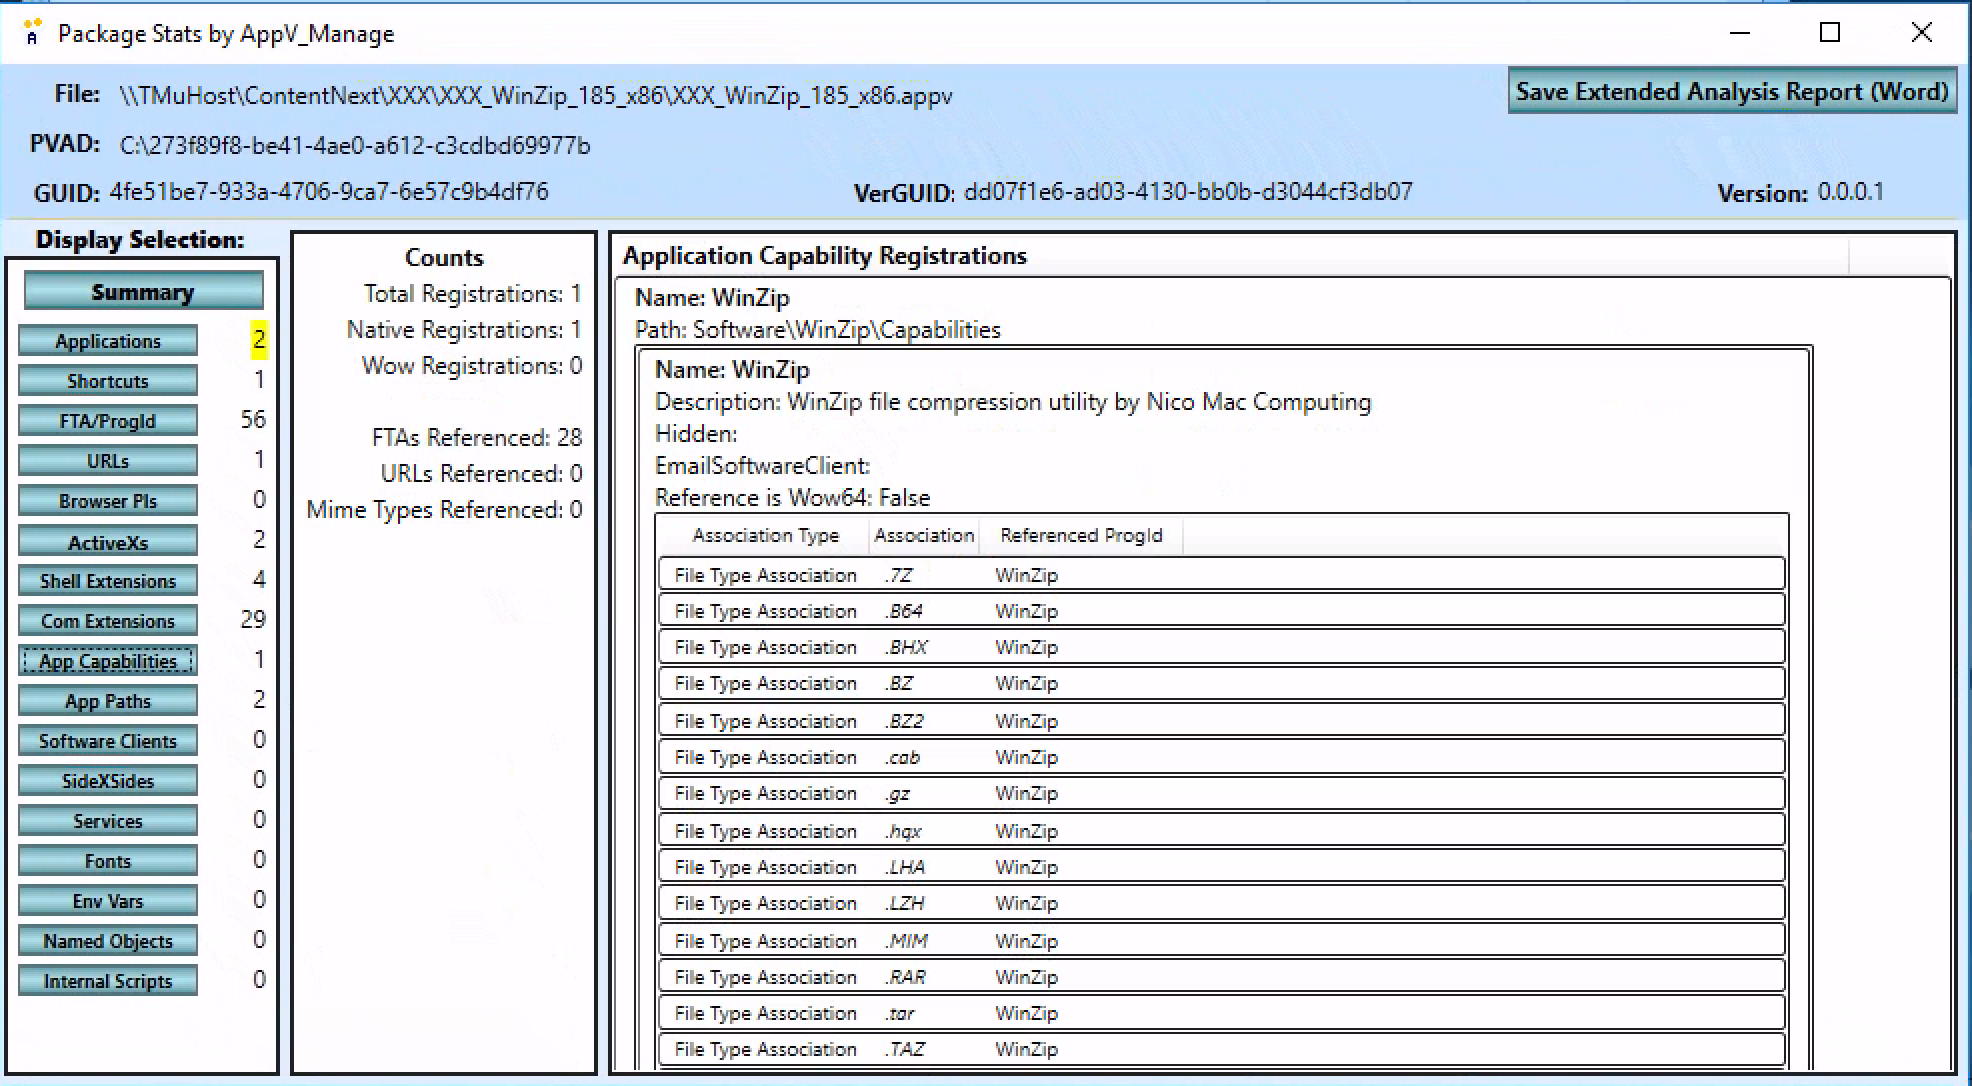Click the package file path text
The image size is (1972, 1086).
(536, 95)
